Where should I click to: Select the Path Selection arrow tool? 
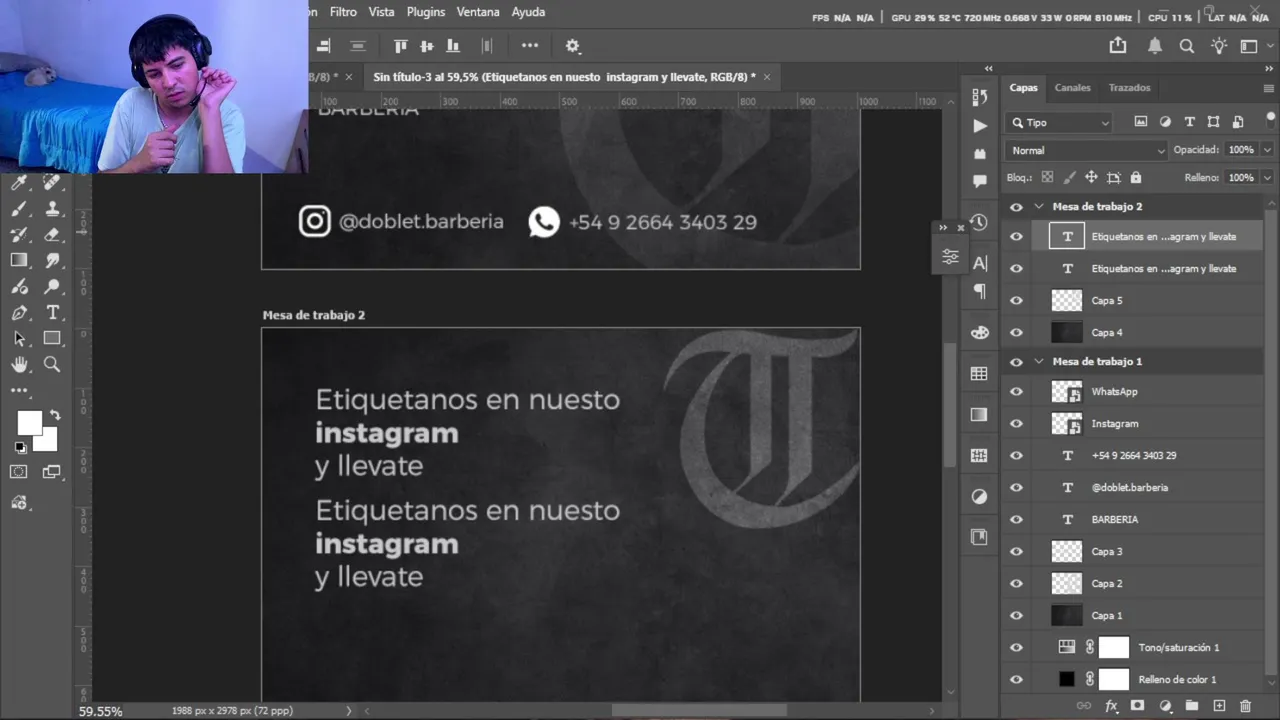coord(19,339)
